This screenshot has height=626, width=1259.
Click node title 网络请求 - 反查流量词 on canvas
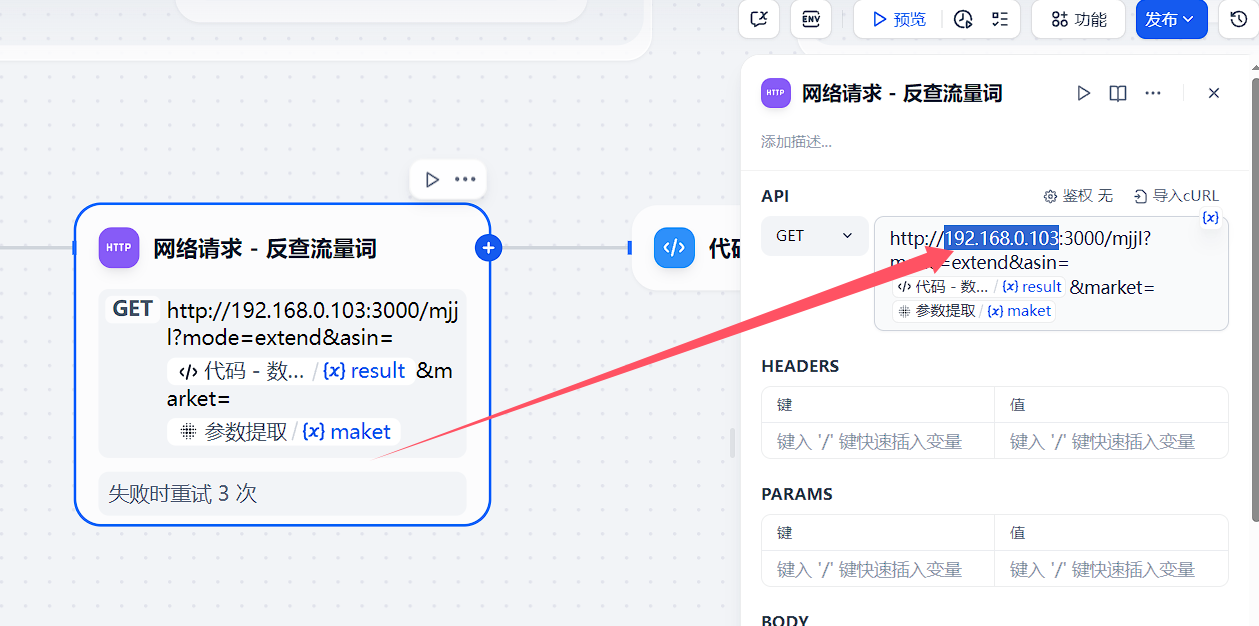[265, 249]
